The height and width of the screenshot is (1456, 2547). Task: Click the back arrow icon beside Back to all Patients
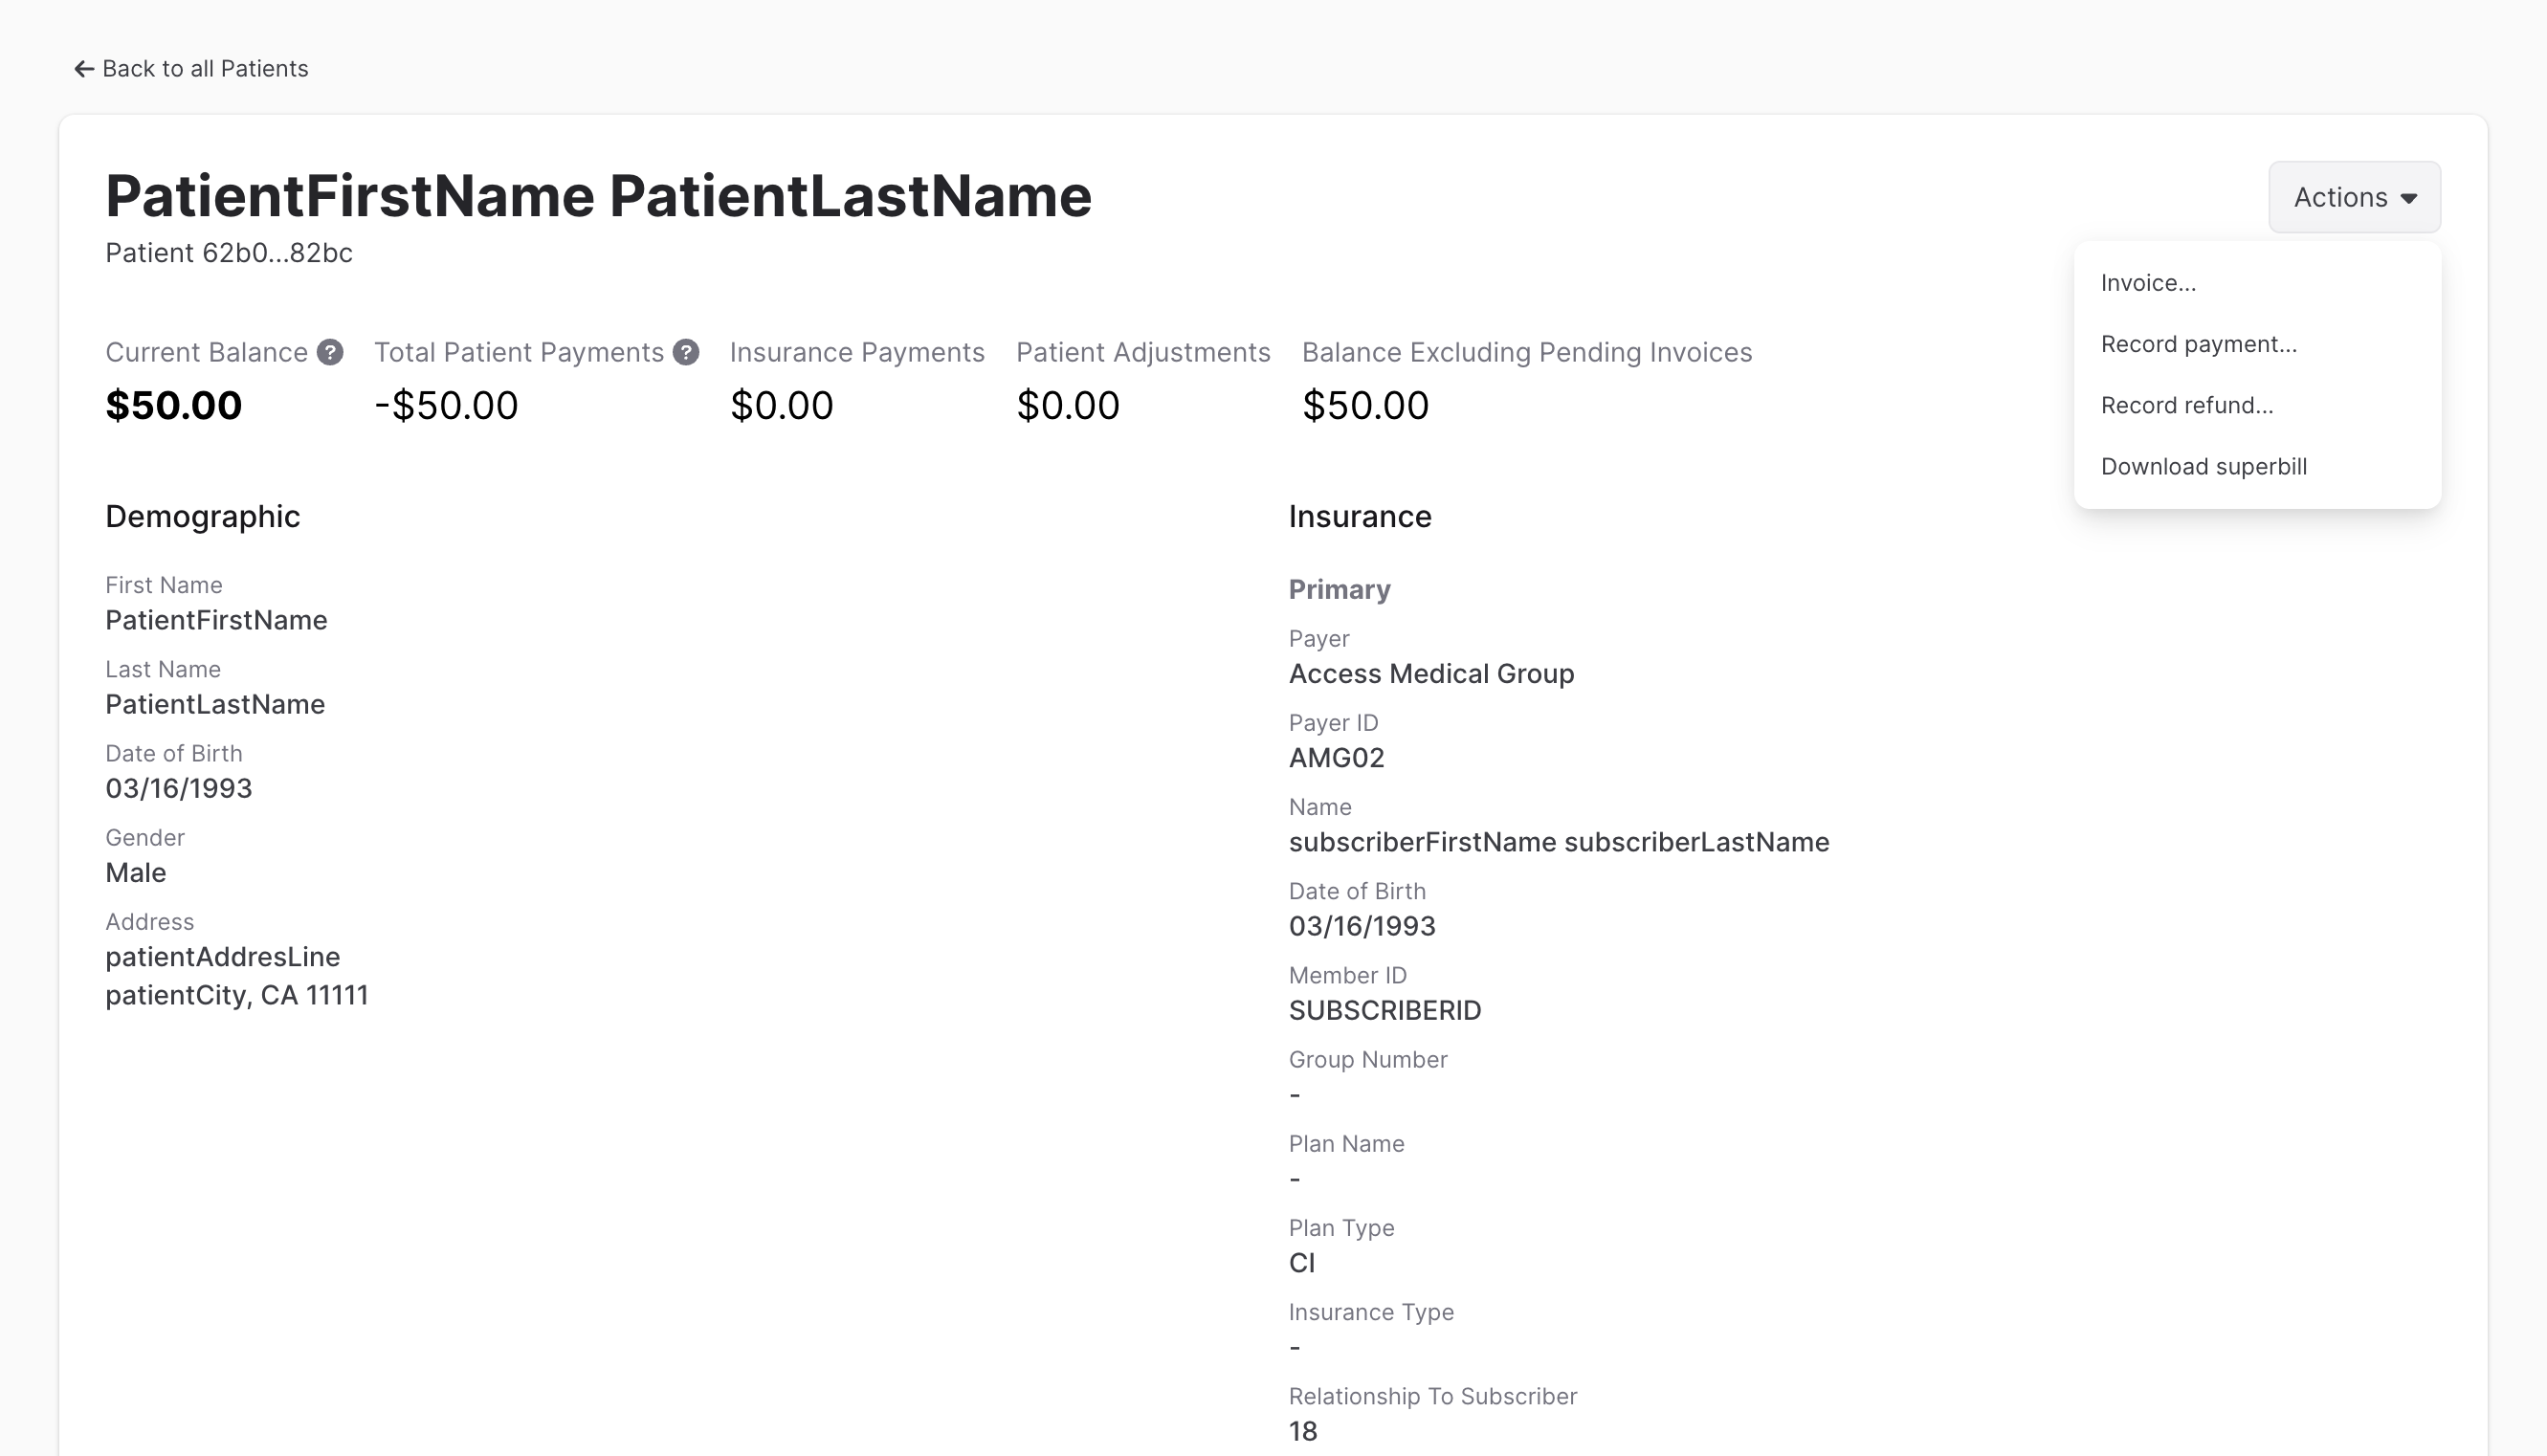point(83,68)
